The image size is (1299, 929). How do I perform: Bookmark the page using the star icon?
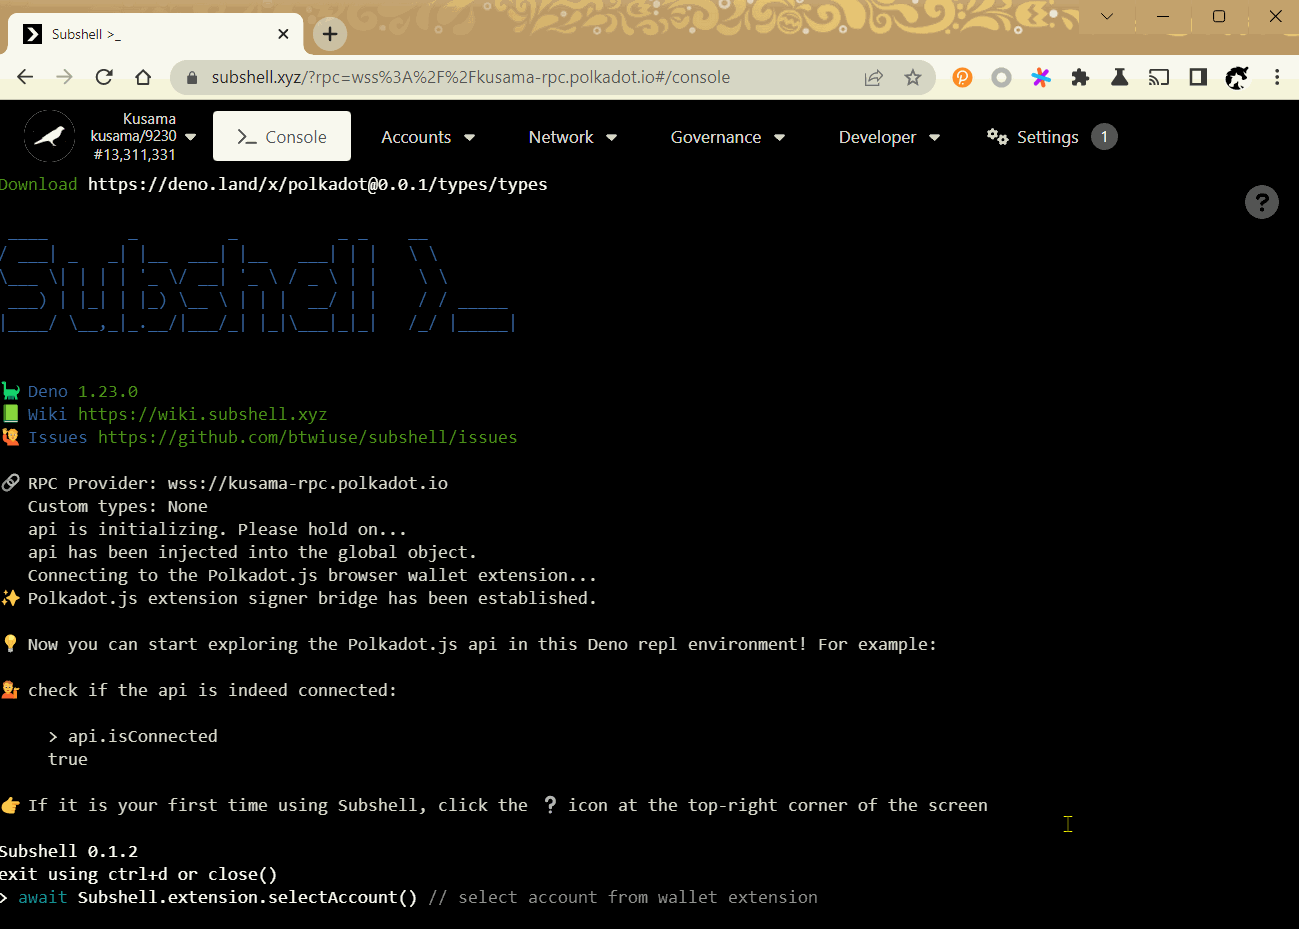(912, 77)
